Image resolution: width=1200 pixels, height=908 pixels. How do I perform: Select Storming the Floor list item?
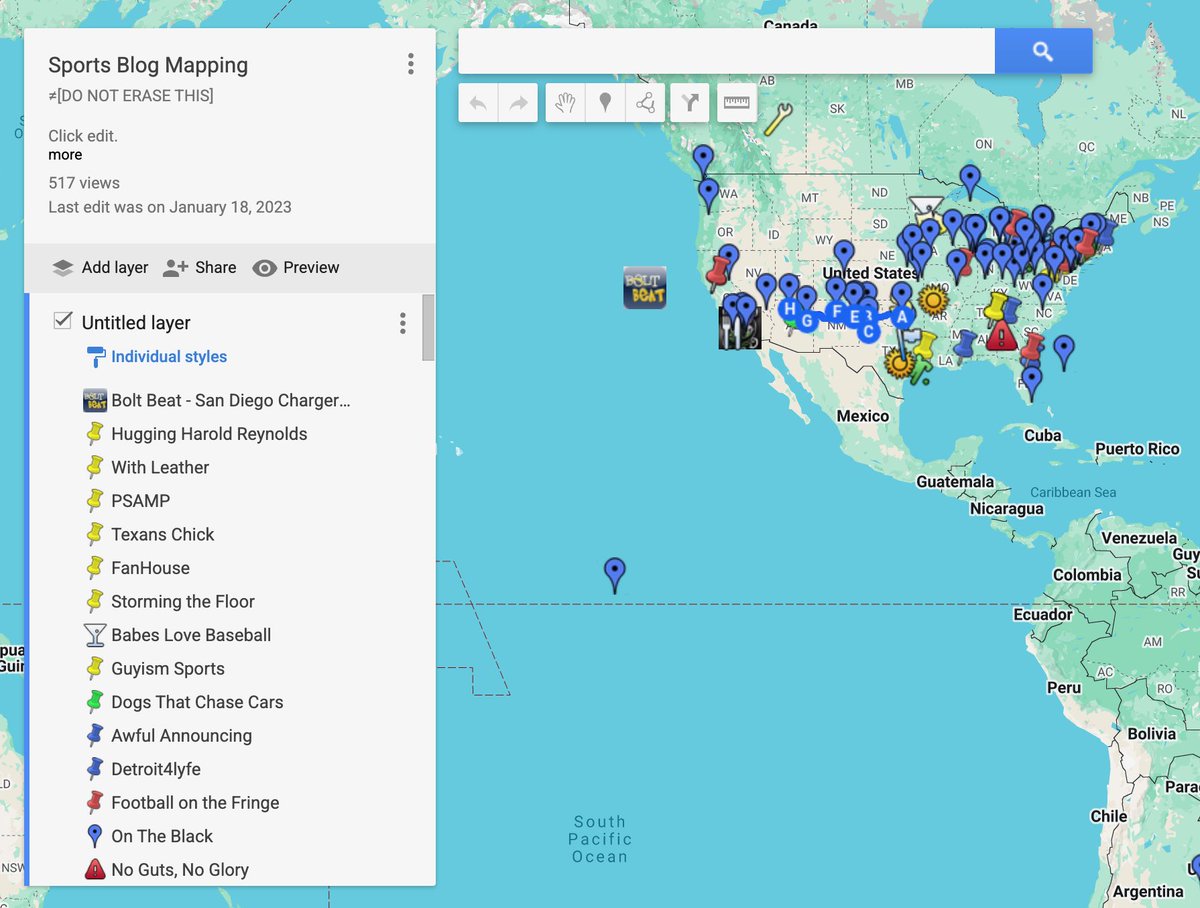(x=183, y=601)
